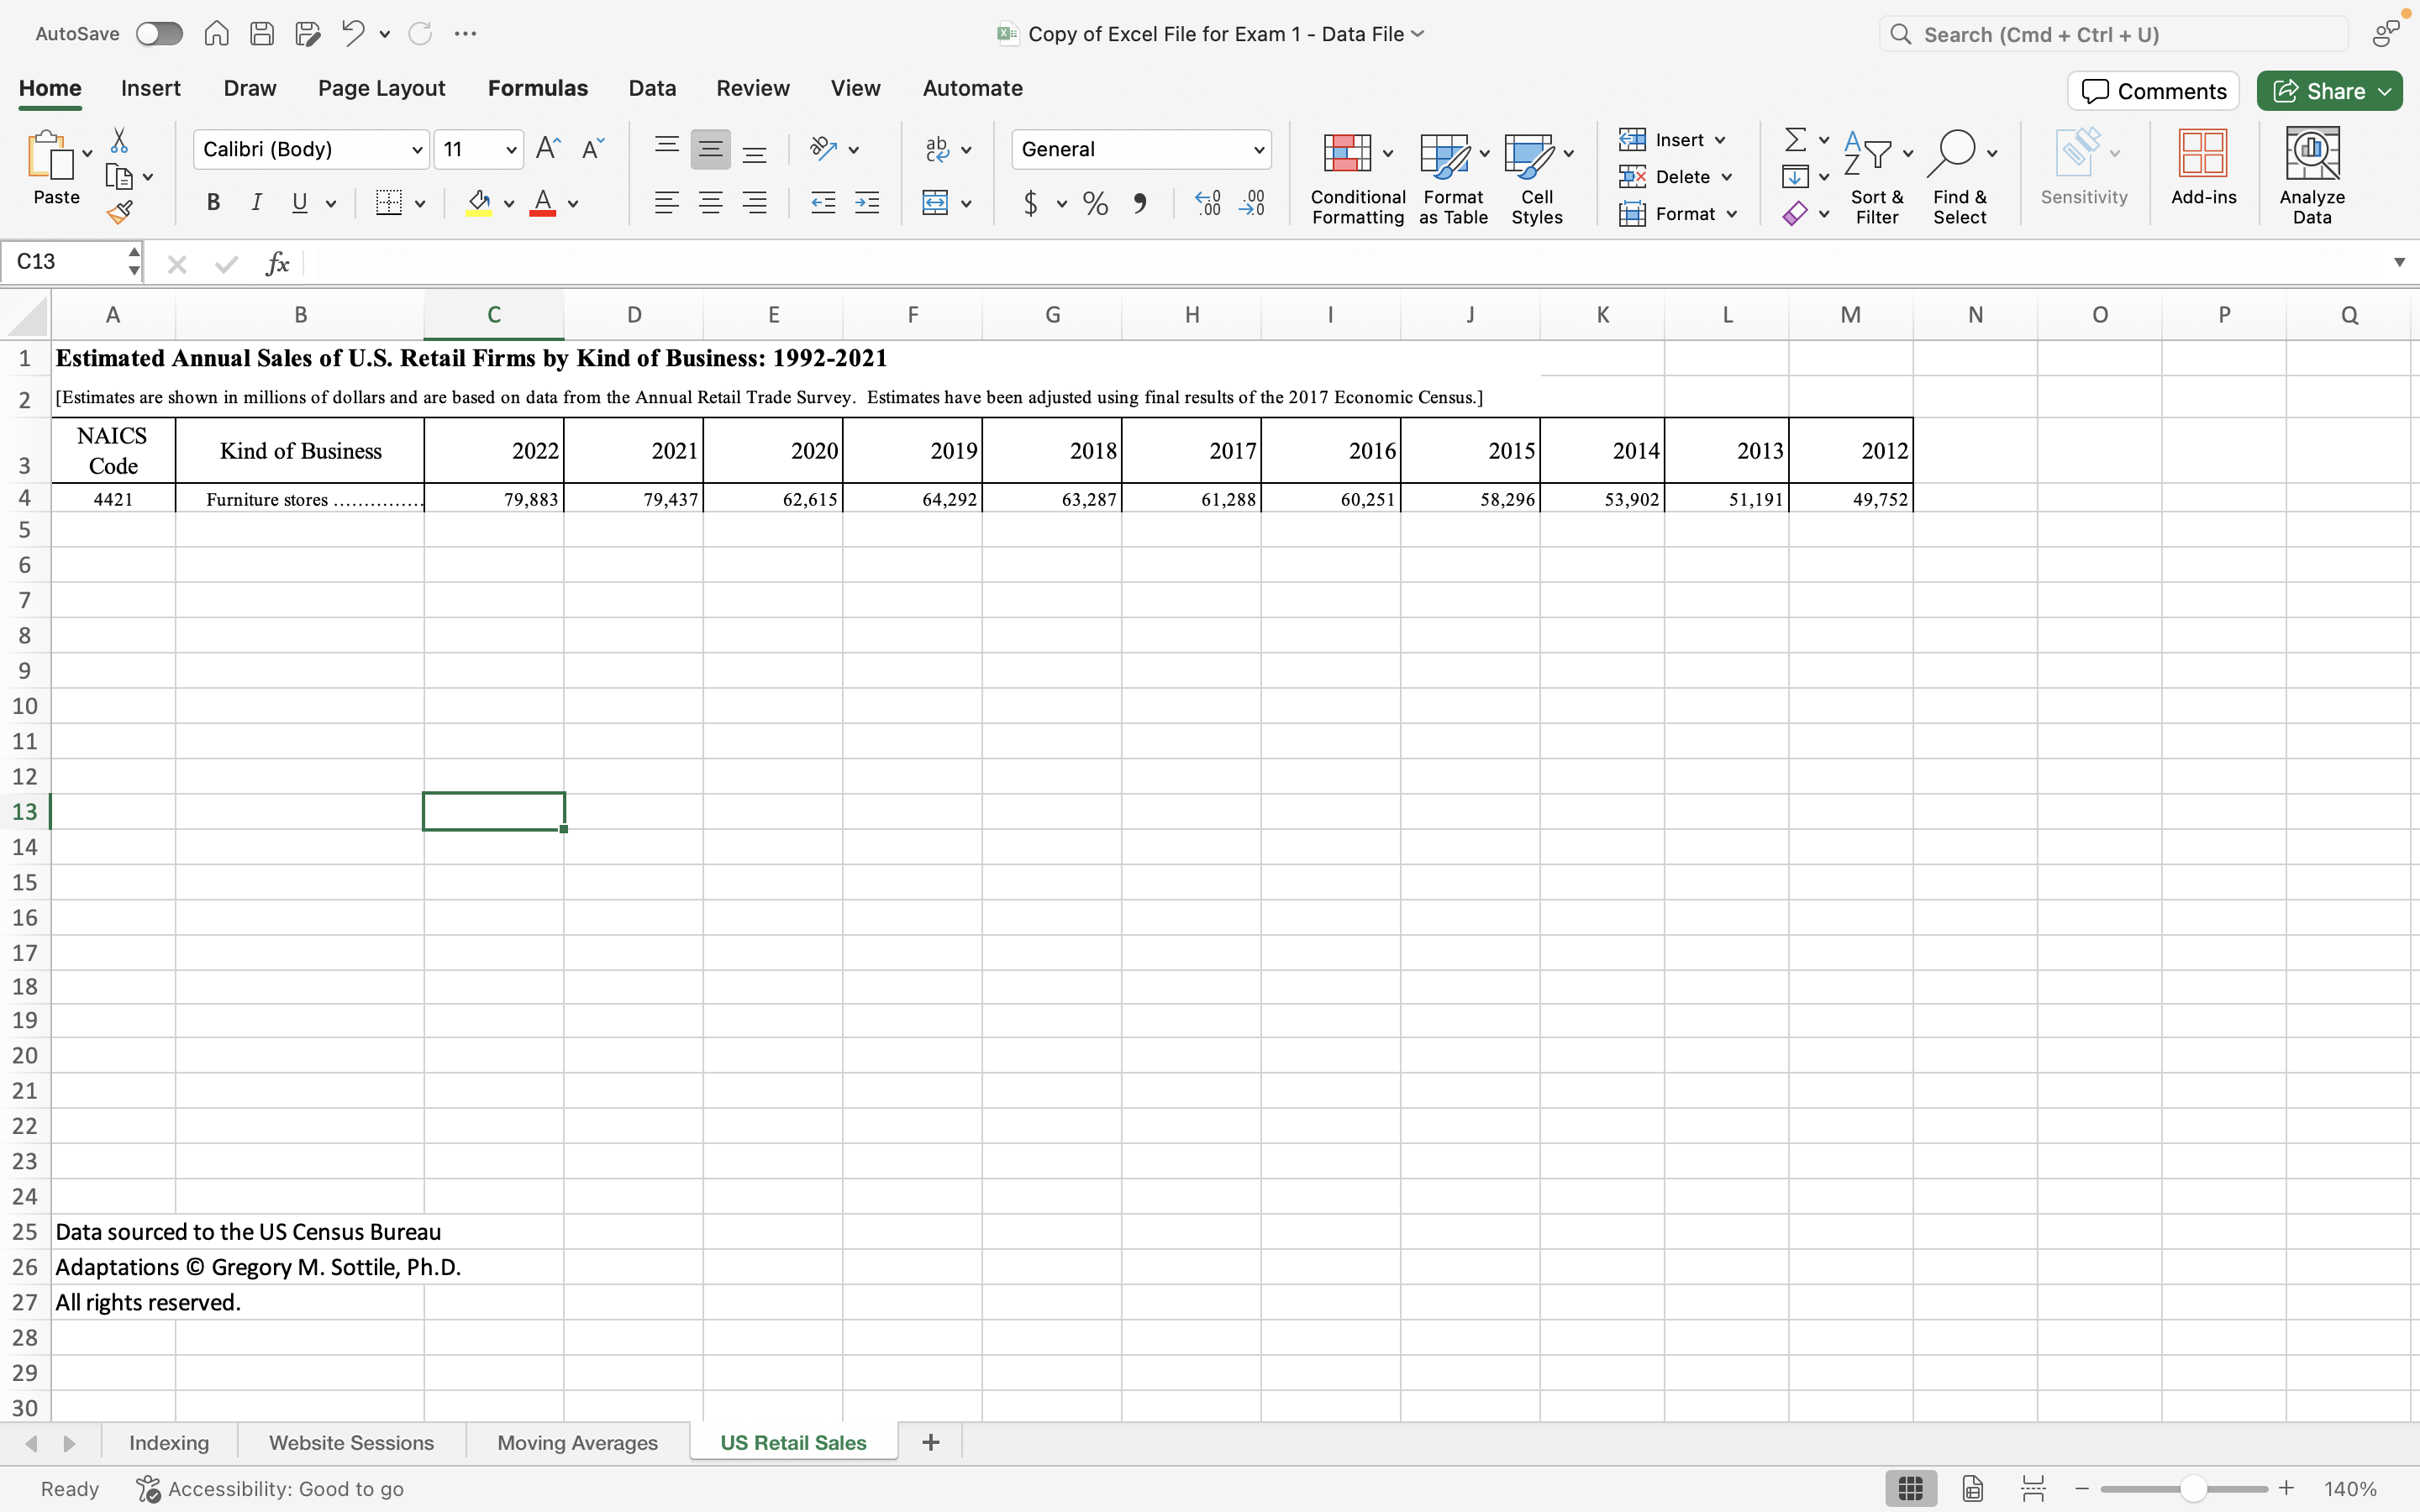Open Comments
The height and width of the screenshot is (1512, 2420).
[2151, 90]
